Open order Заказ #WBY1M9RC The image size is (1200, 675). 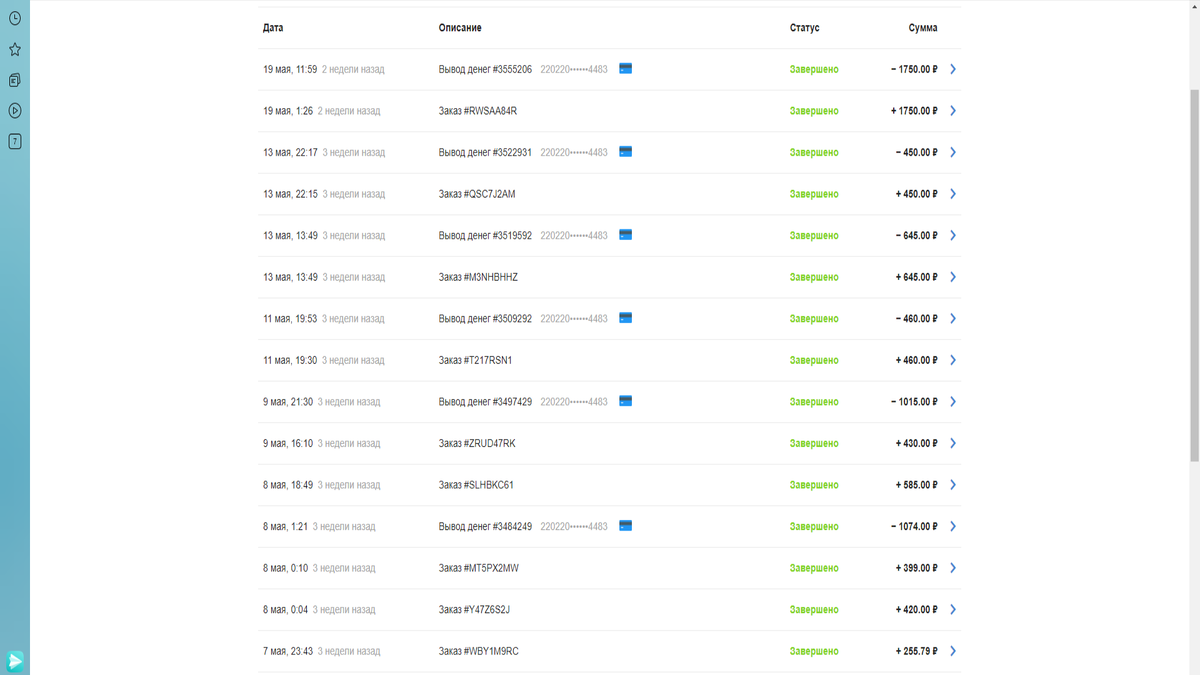[479, 651]
